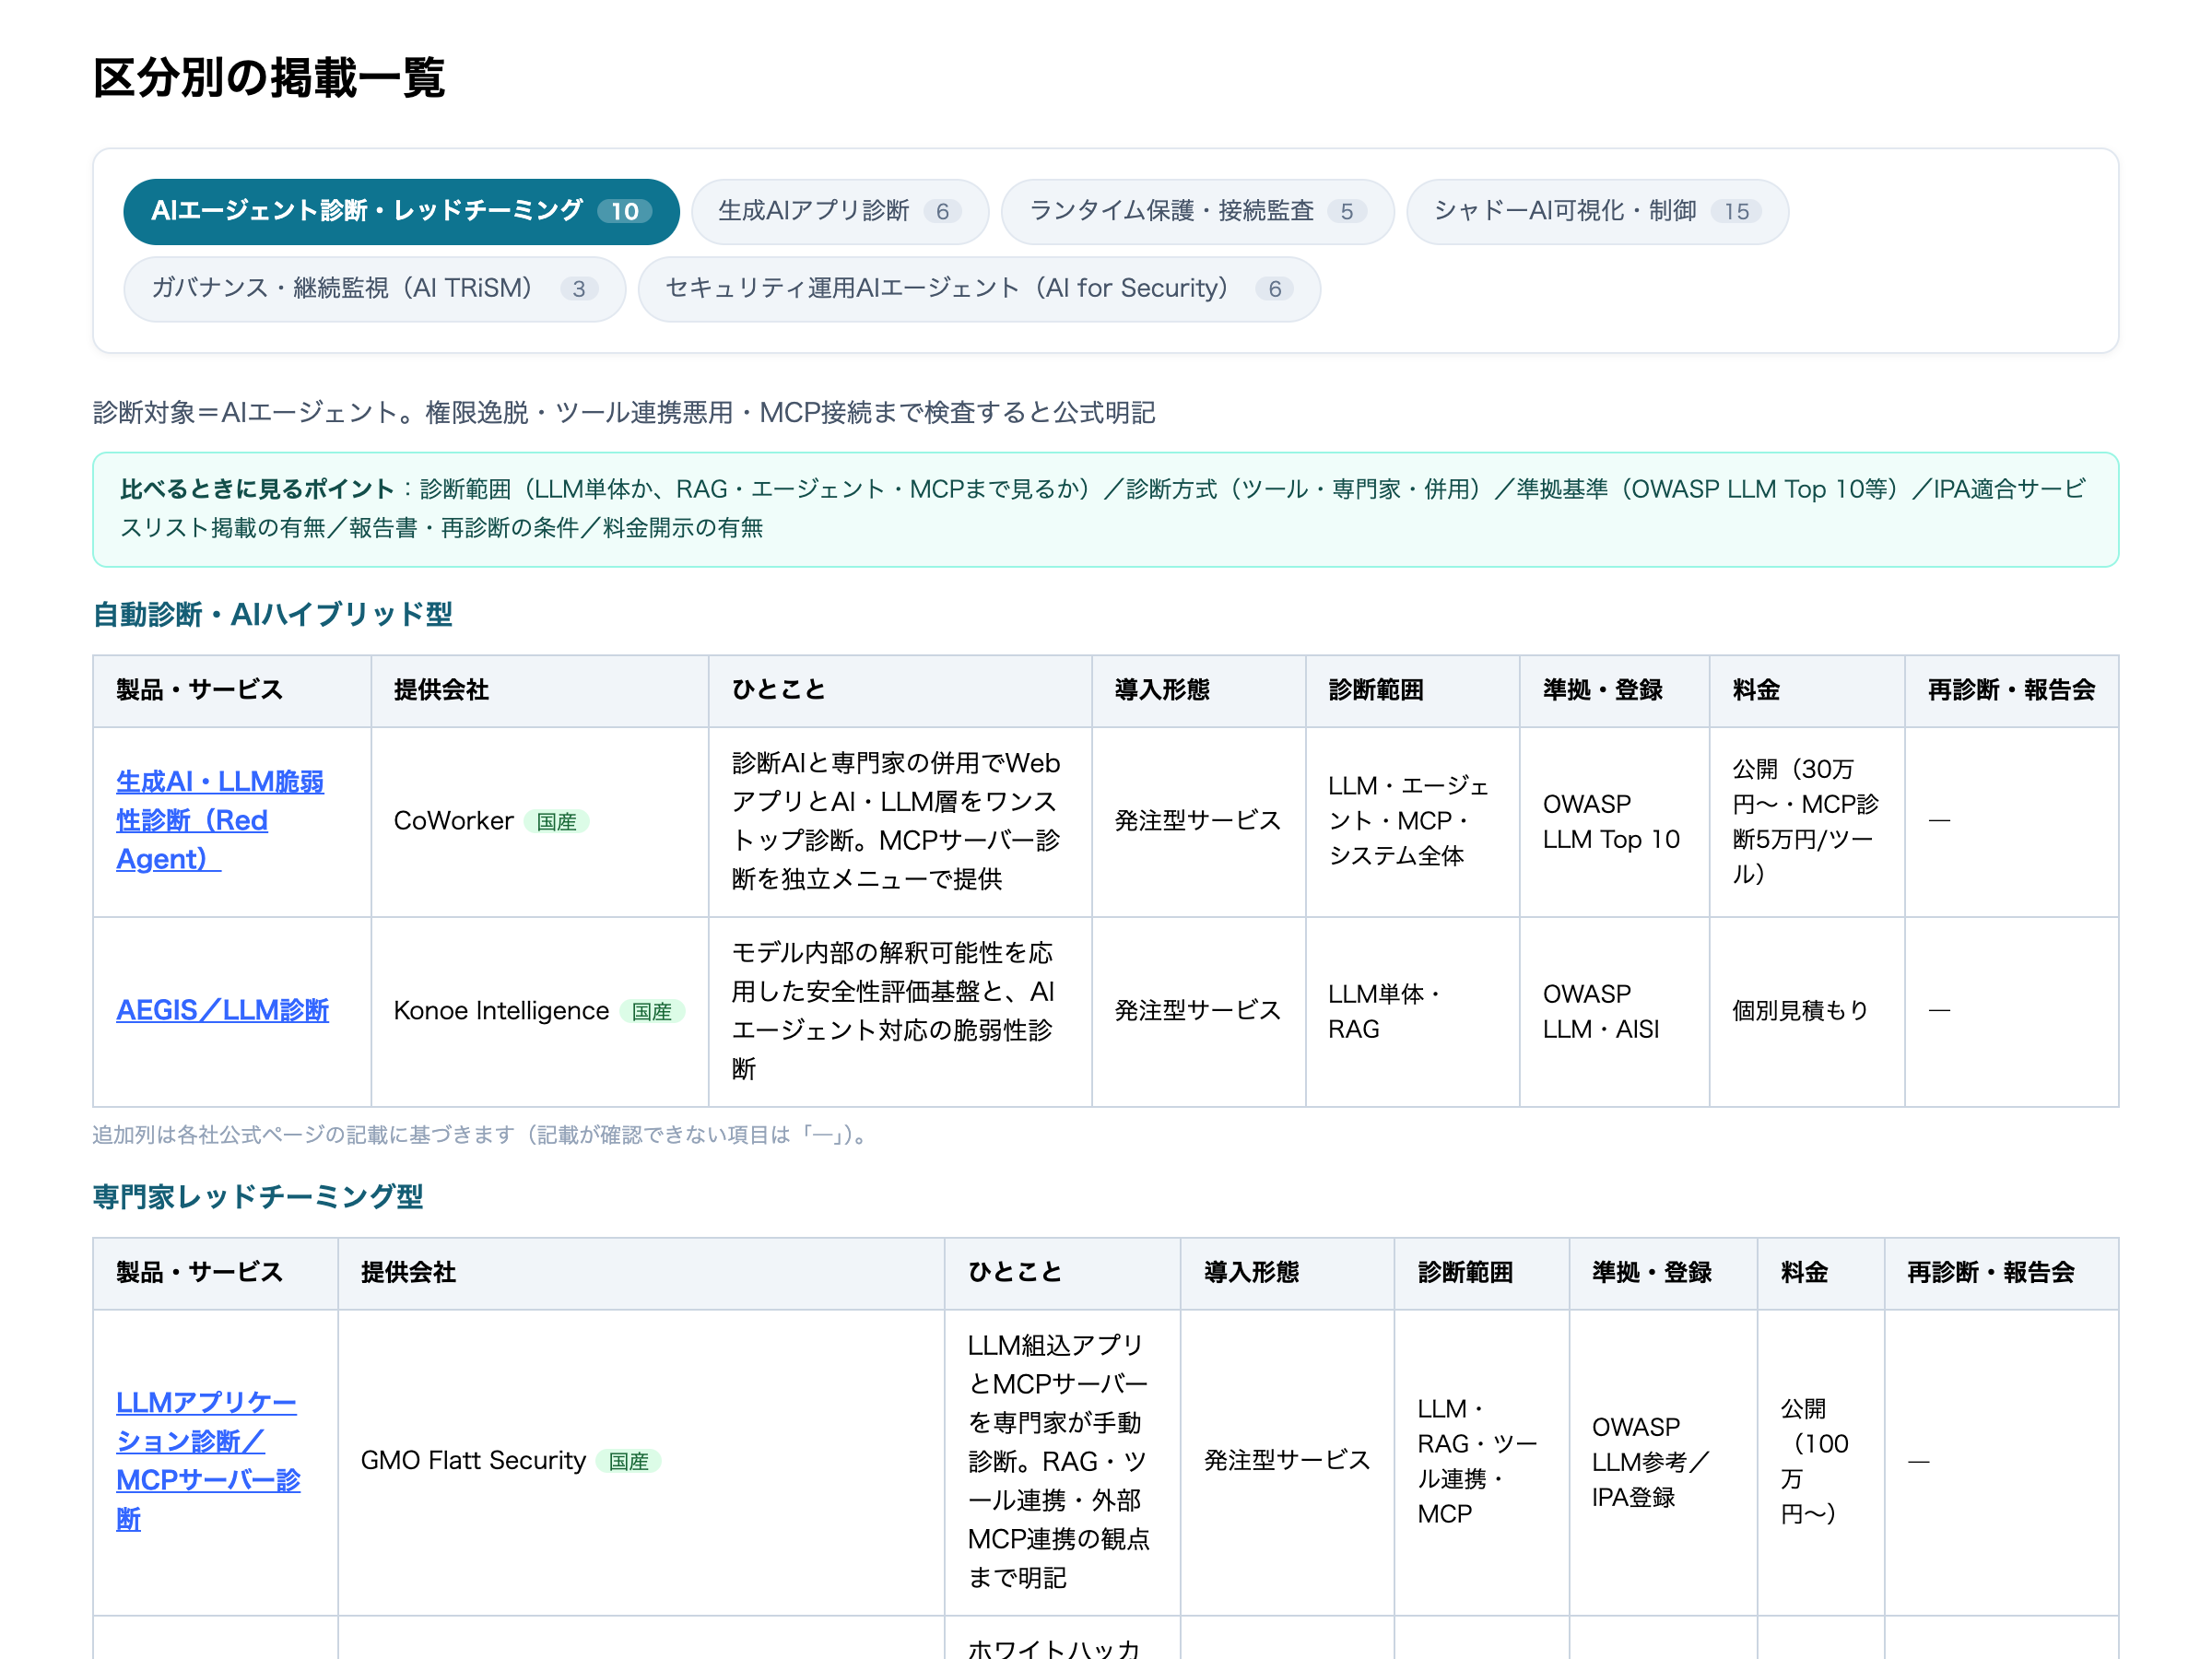Viewport: 2212px width, 1659px height.
Task: Click the 国産 badge next to Konoe Intelligence
Action: (x=652, y=1011)
